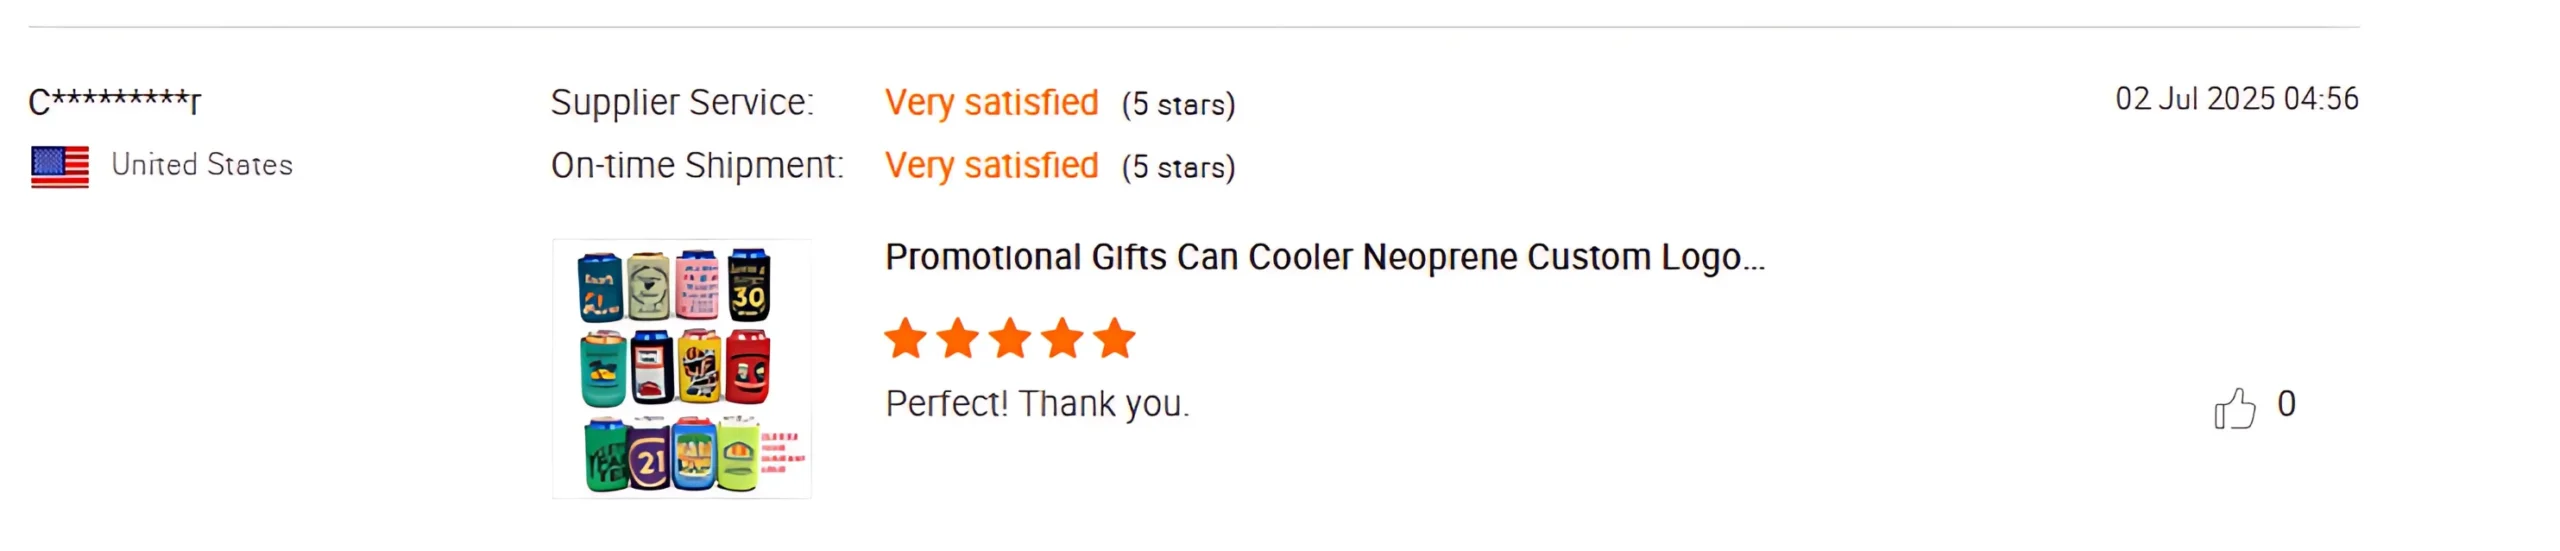Viewport: 2560px width, 551px height.
Task: Click the review date 02 Jul 2025
Action: pyautogui.click(x=2236, y=99)
